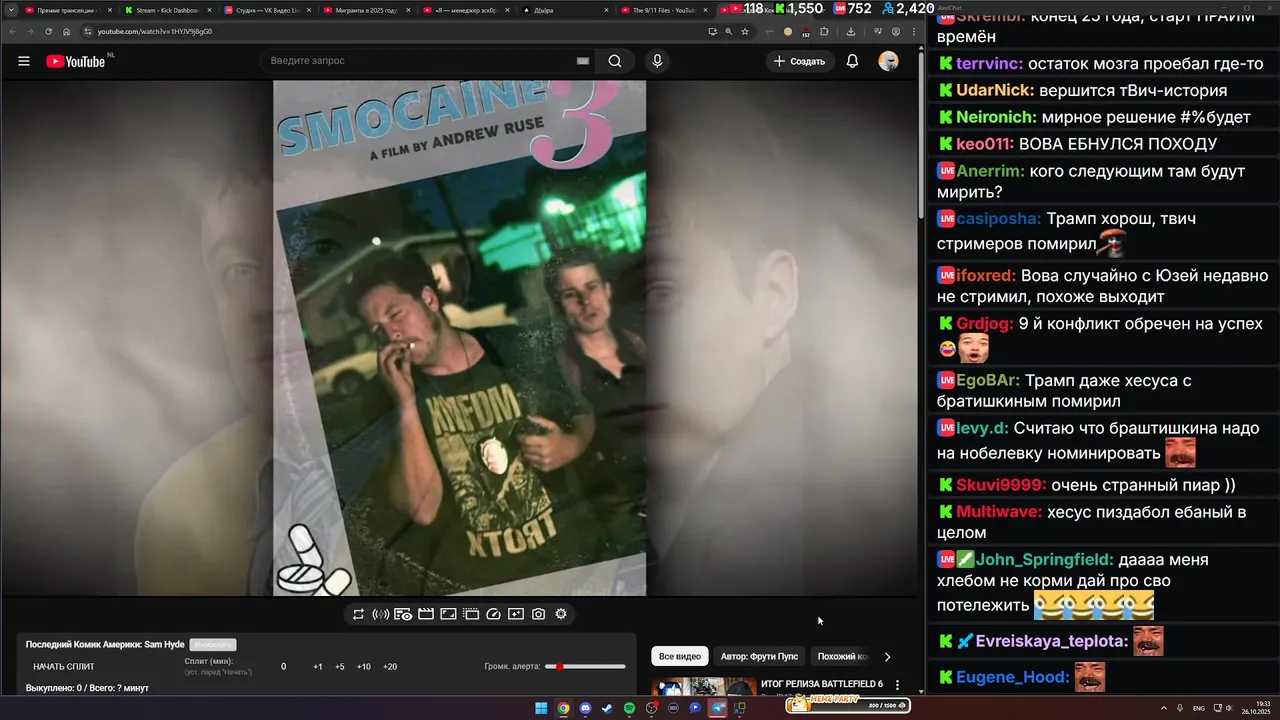Go to YouTube home via logo

75,61
